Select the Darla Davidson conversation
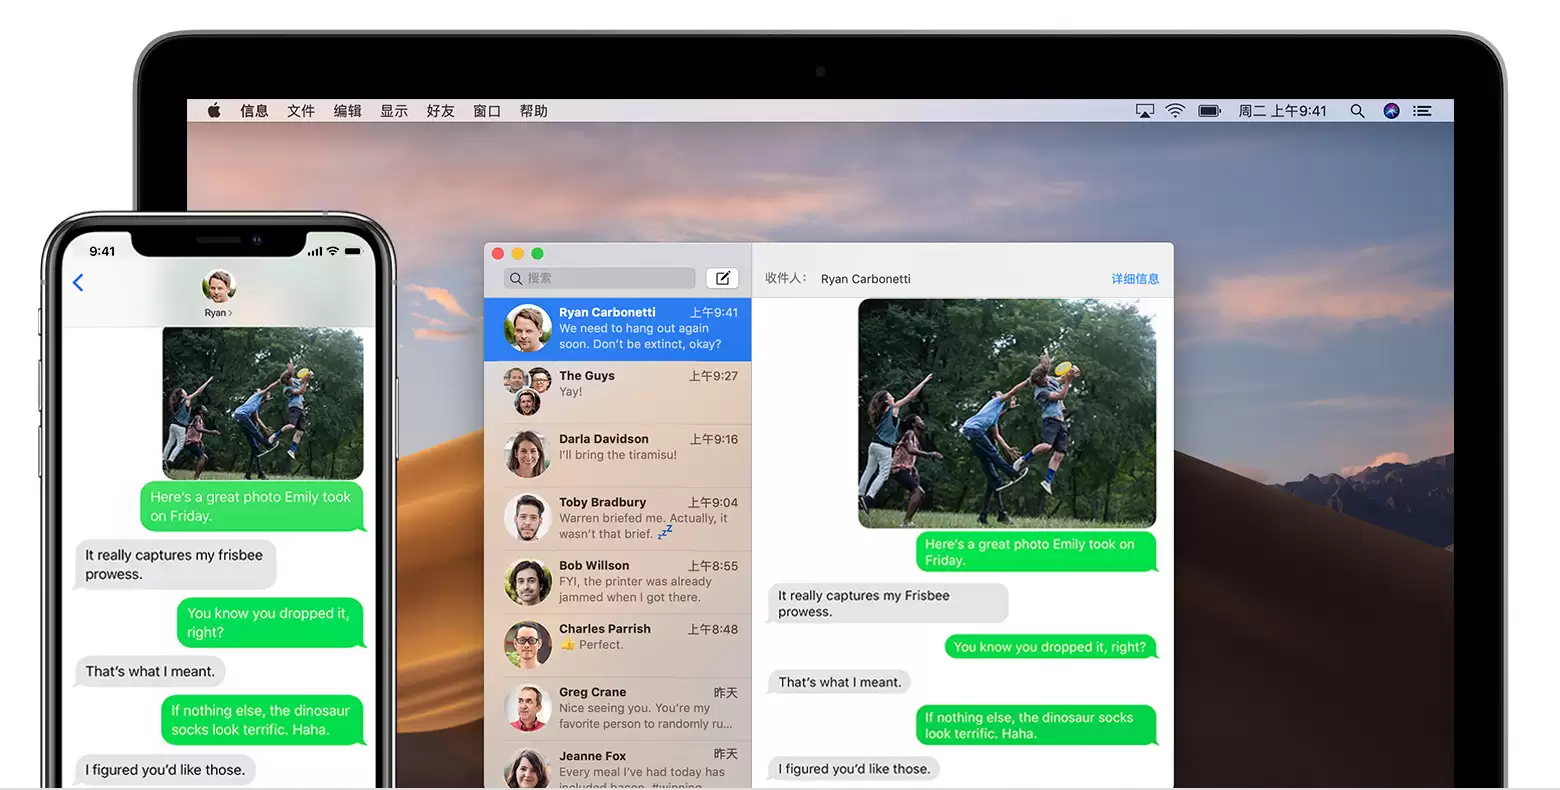This screenshot has width=1560, height=790. click(617, 455)
